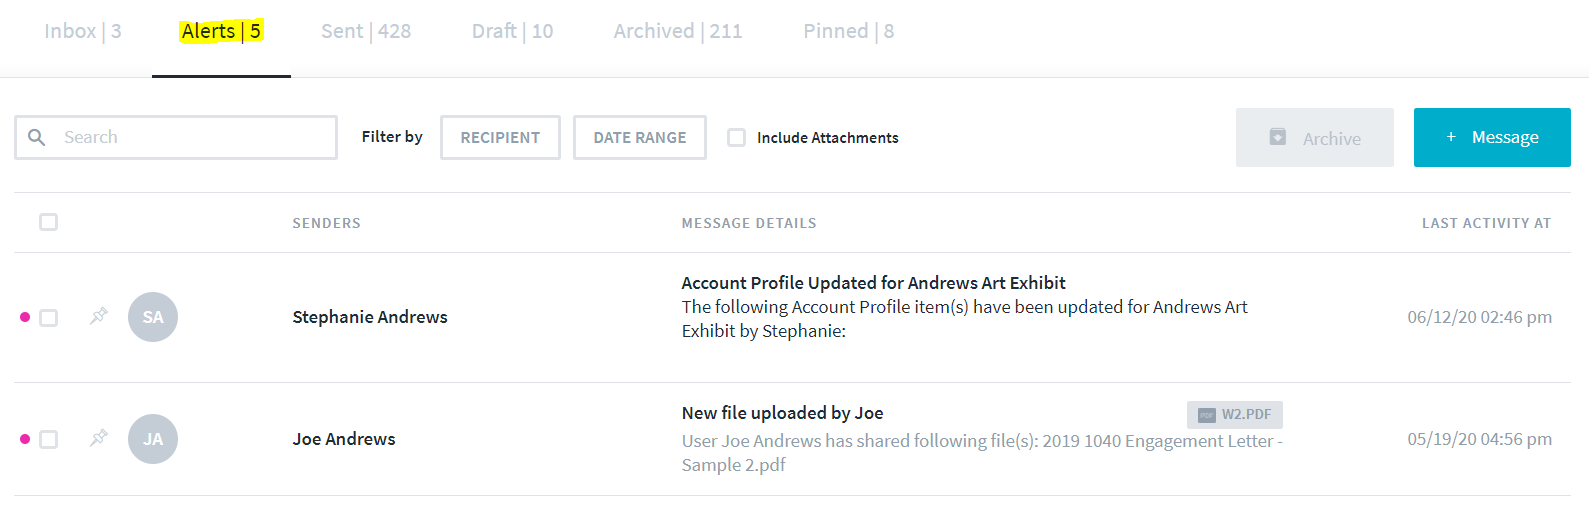Viewport: 1589px width, 507px height.
Task: Click the unread dot for Joe Andrews
Action: point(25,439)
